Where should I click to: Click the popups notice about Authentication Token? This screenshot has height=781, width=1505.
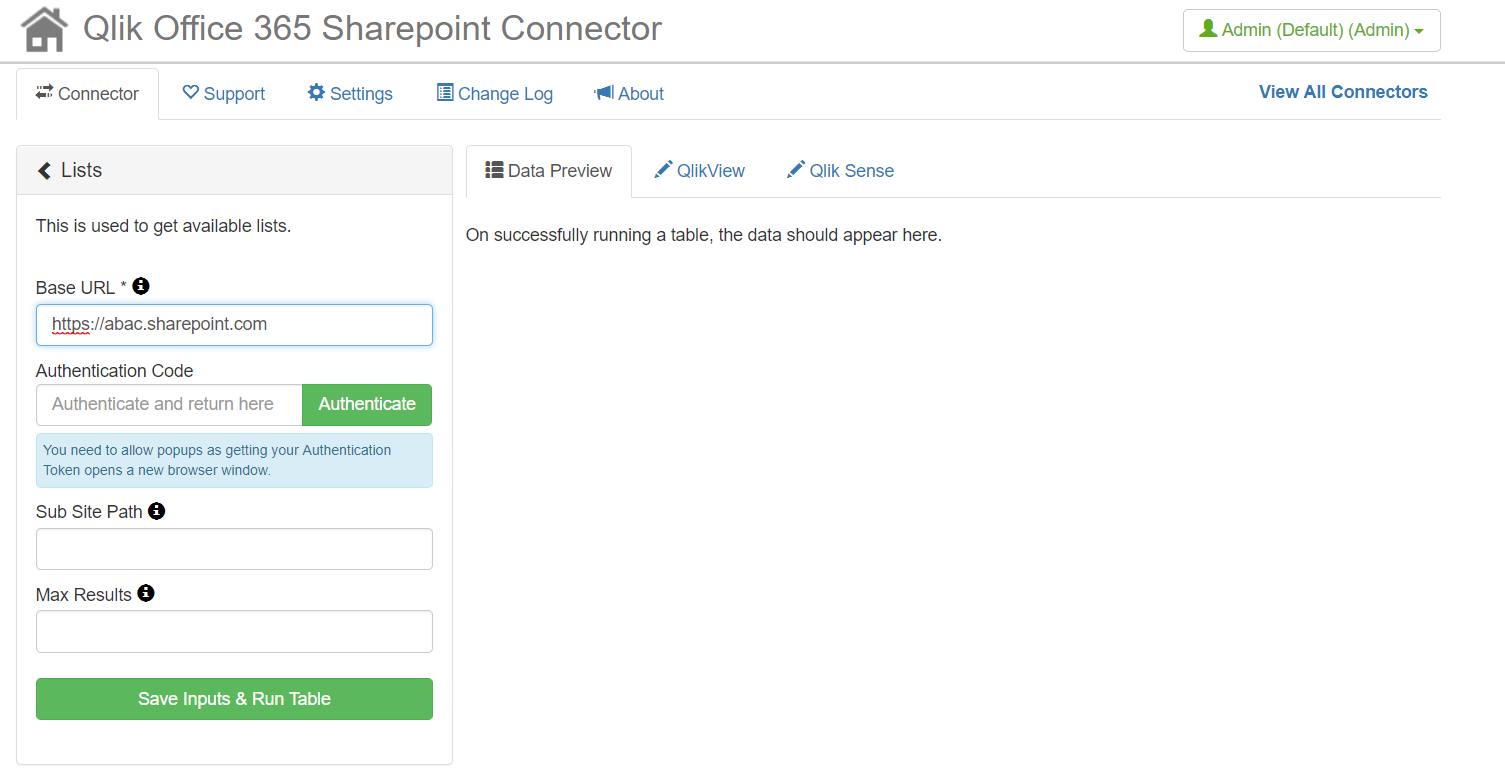coord(234,460)
